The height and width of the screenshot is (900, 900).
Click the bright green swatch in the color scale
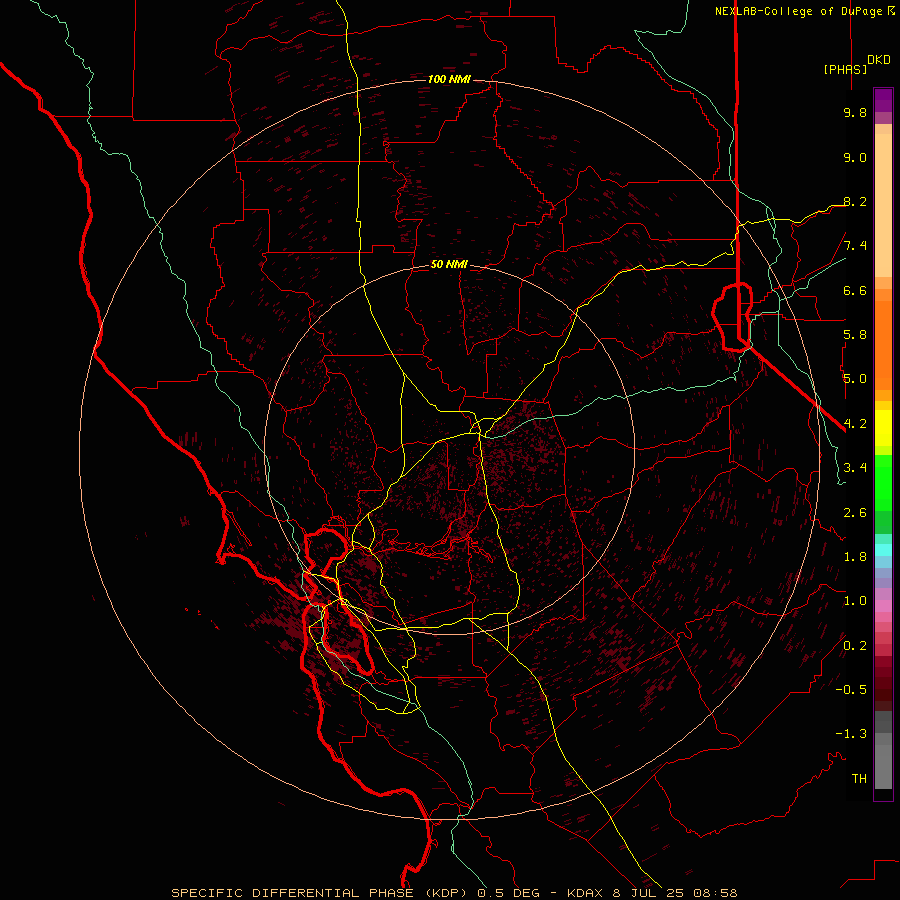tap(883, 482)
